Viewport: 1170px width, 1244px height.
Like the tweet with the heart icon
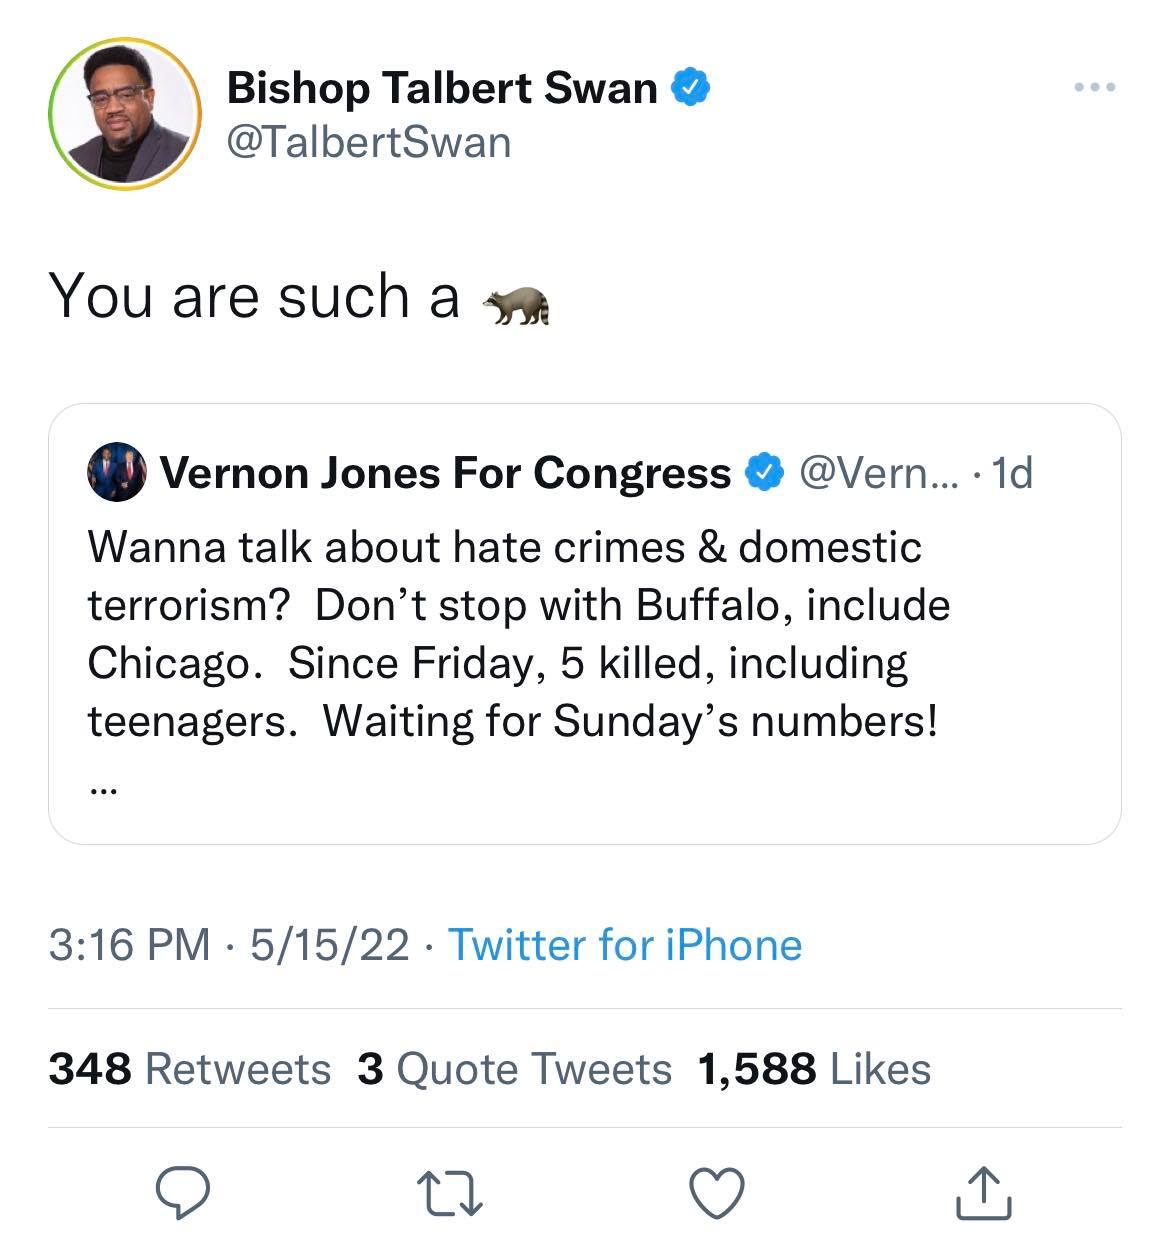tap(717, 1193)
